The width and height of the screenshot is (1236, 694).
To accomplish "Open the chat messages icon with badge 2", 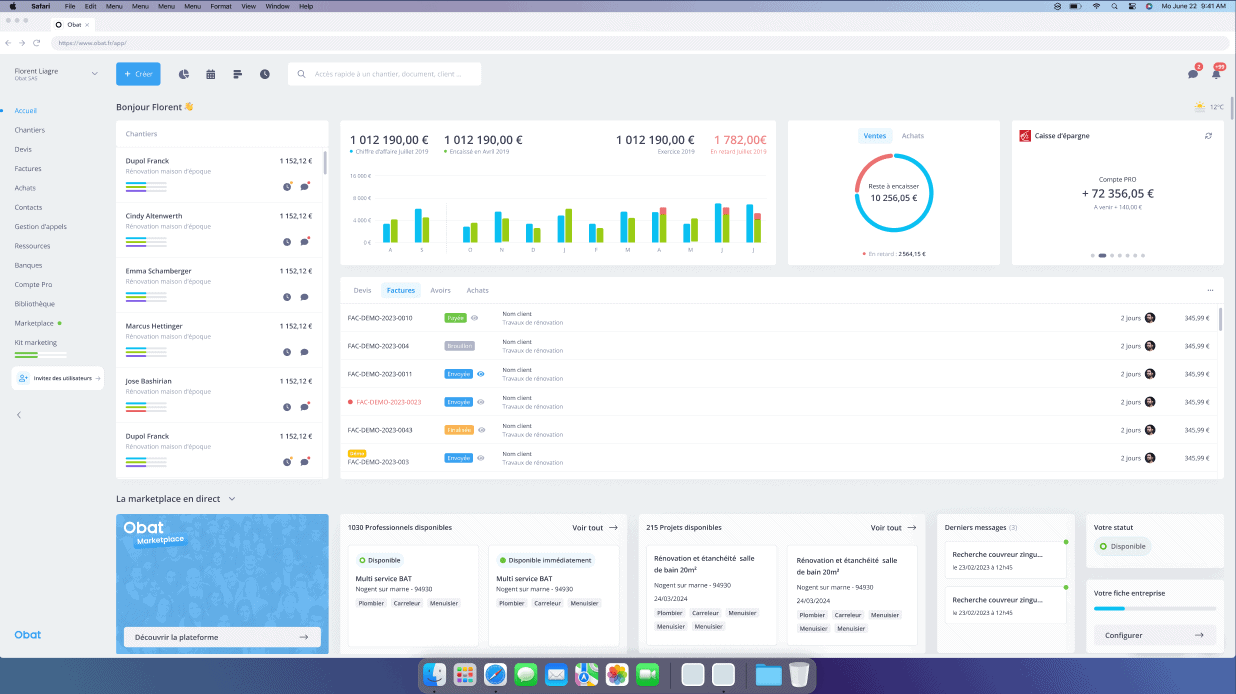I will click(1193, 74).
